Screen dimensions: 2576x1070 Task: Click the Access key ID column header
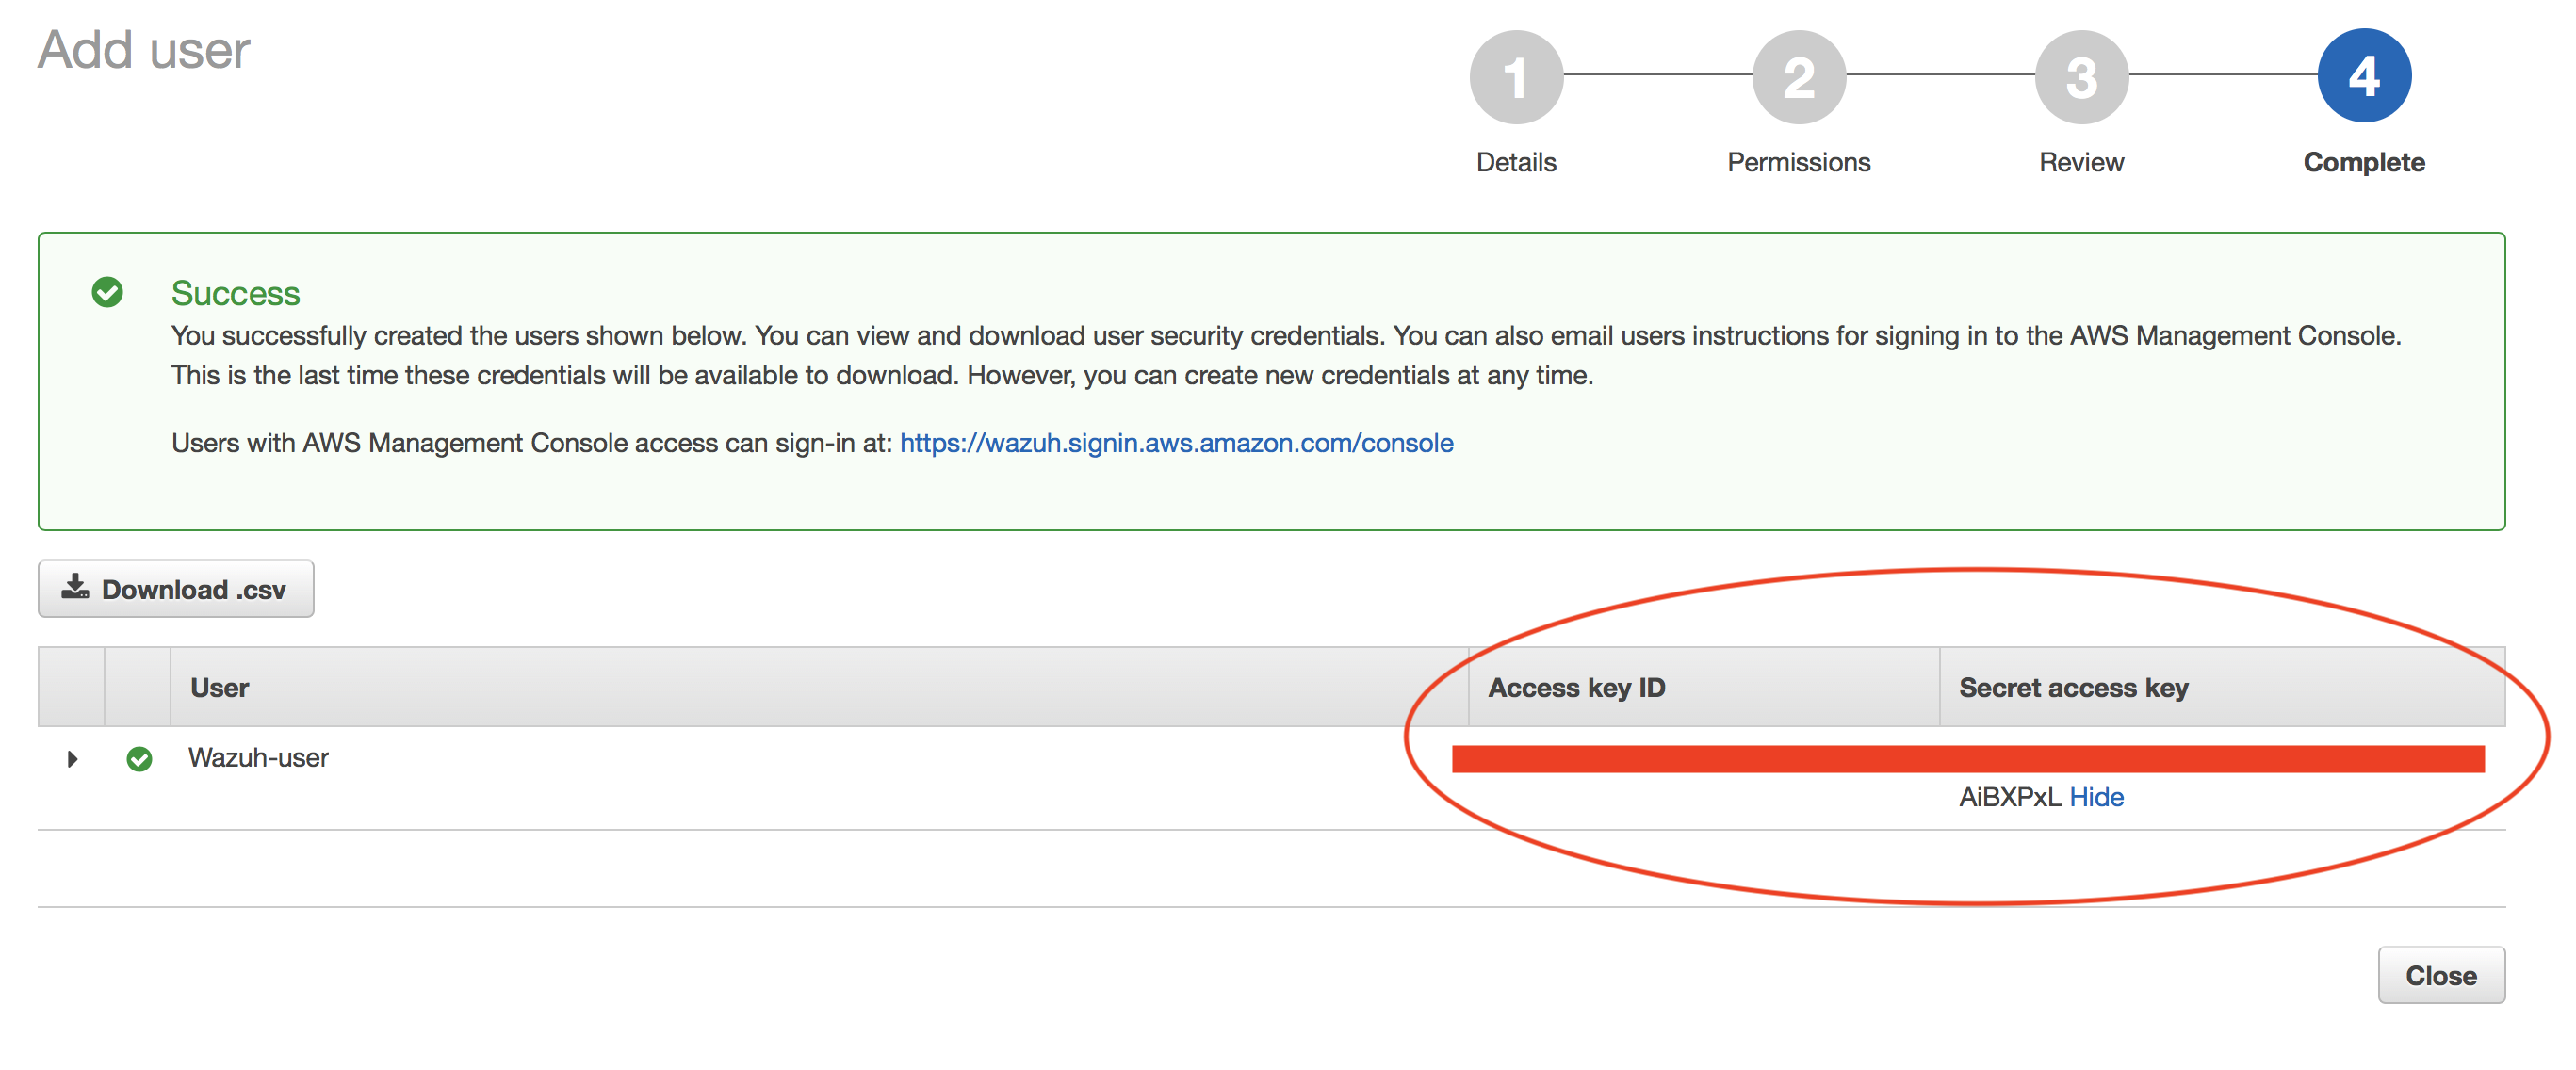1576,688
